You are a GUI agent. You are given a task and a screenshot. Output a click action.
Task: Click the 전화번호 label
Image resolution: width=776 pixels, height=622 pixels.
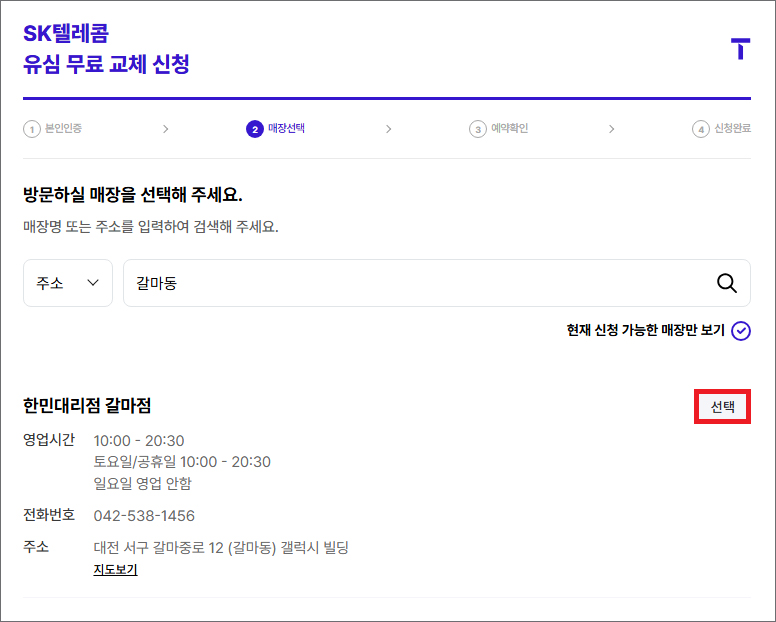tap(49, 515)
